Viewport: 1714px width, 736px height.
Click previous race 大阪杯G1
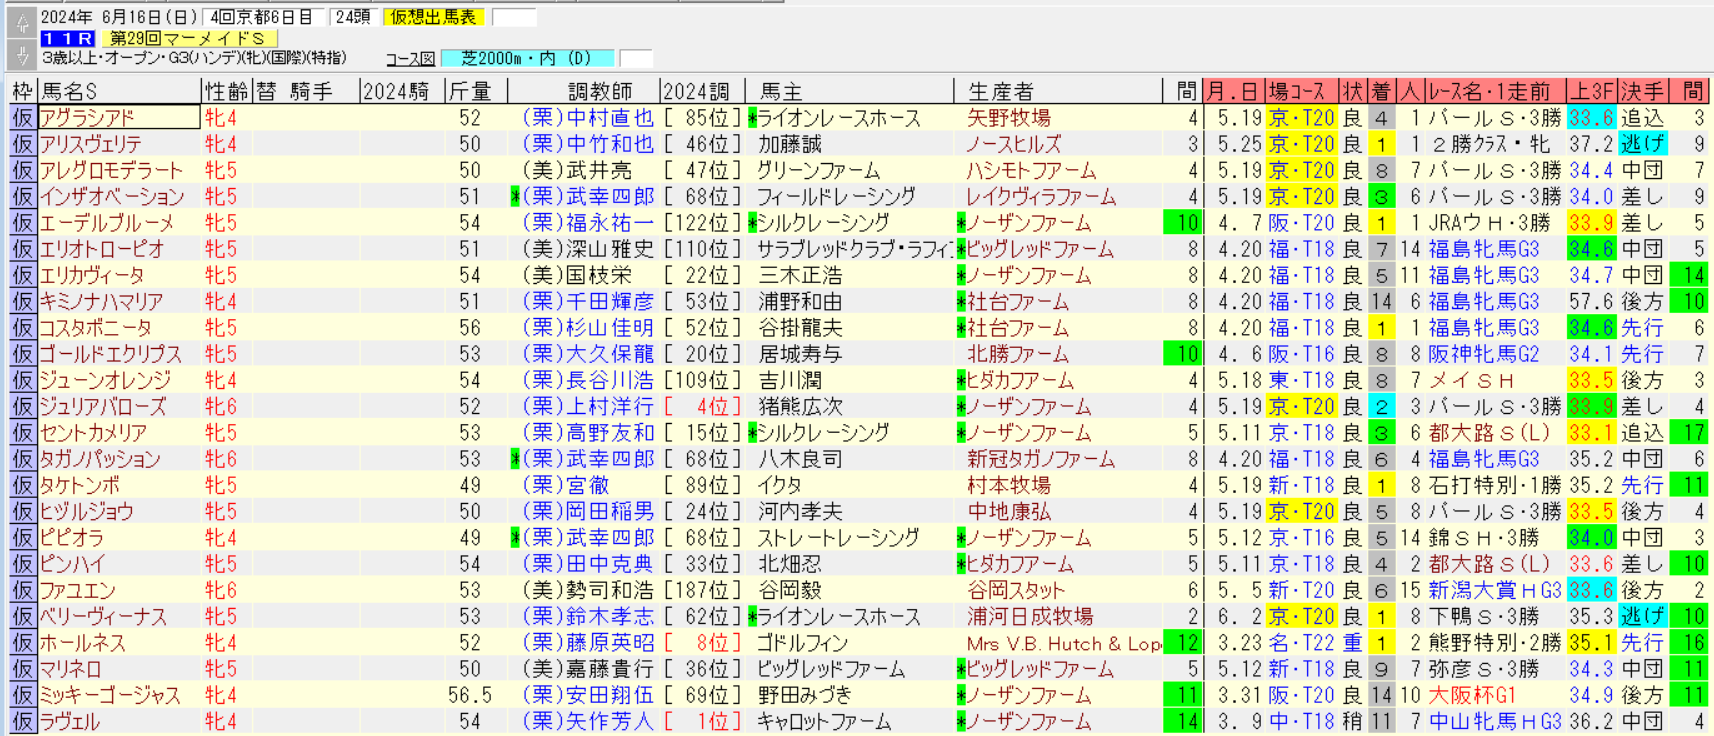1472,695
